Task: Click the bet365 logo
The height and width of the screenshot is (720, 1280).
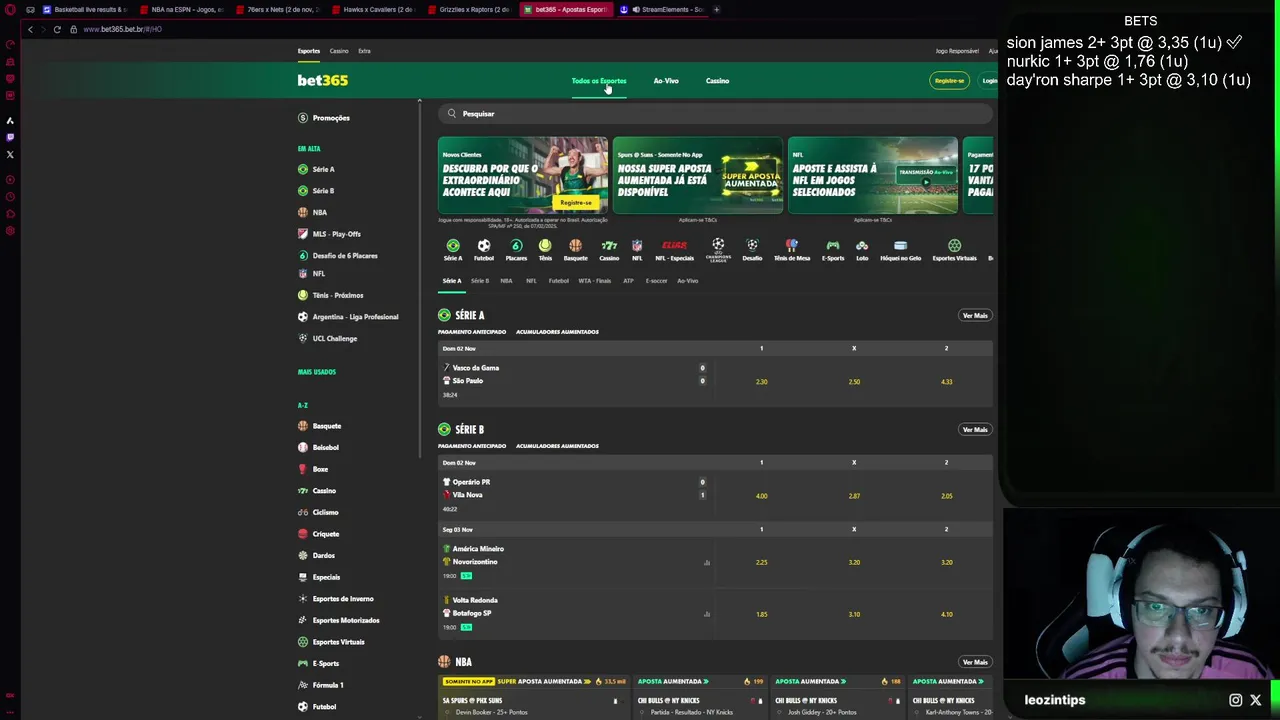Action: tap(323, 80)
